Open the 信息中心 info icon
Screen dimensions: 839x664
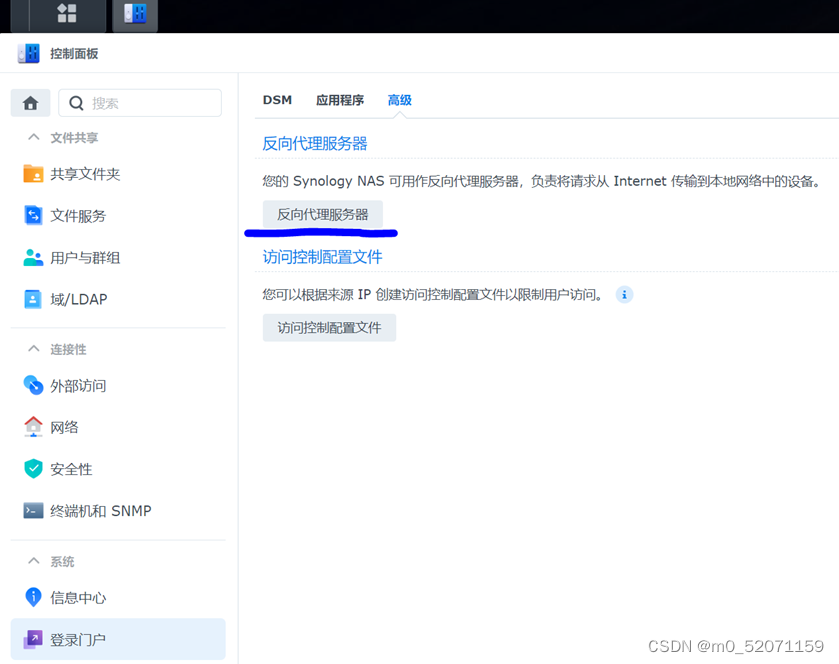tap(33, 597)
